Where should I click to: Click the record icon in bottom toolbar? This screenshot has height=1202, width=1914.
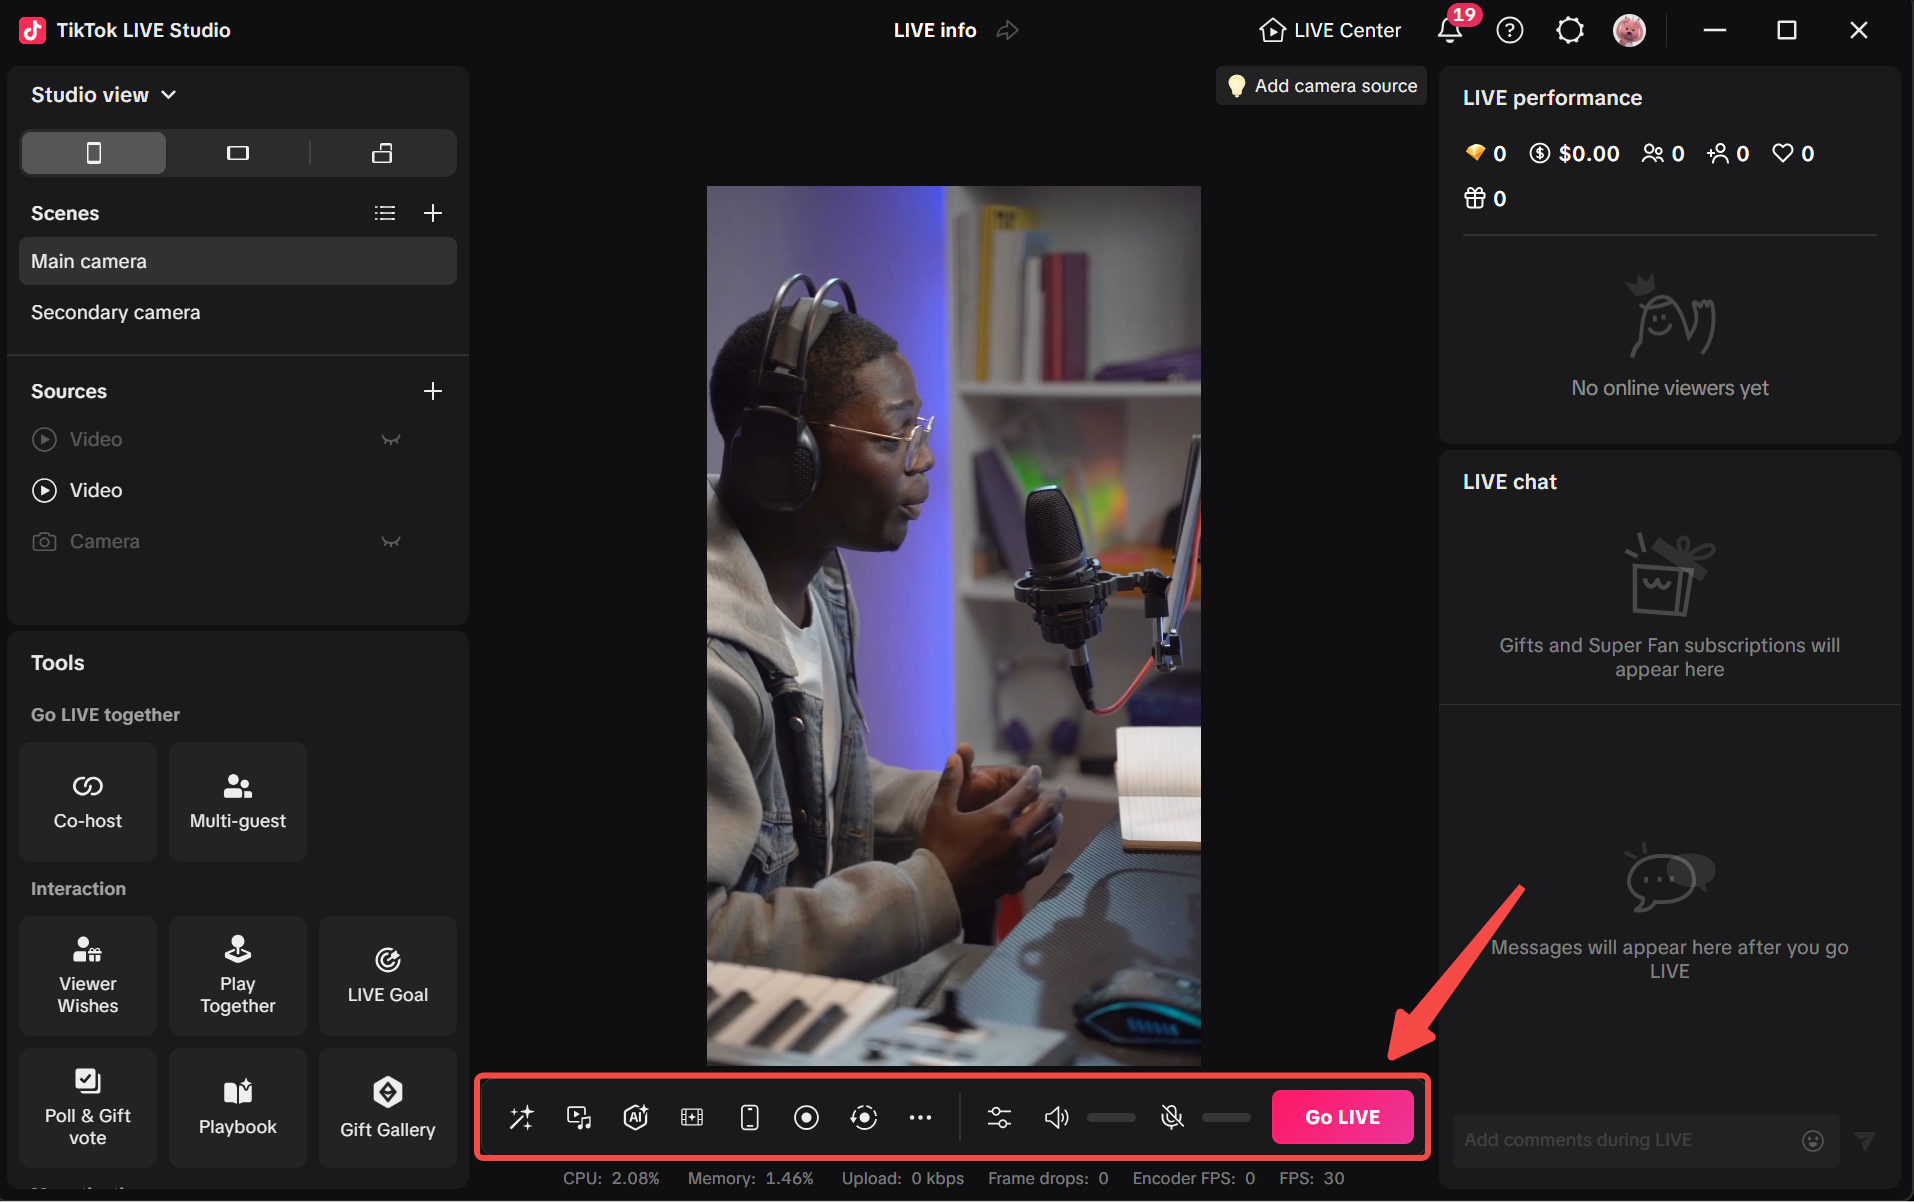(806, 1117)
